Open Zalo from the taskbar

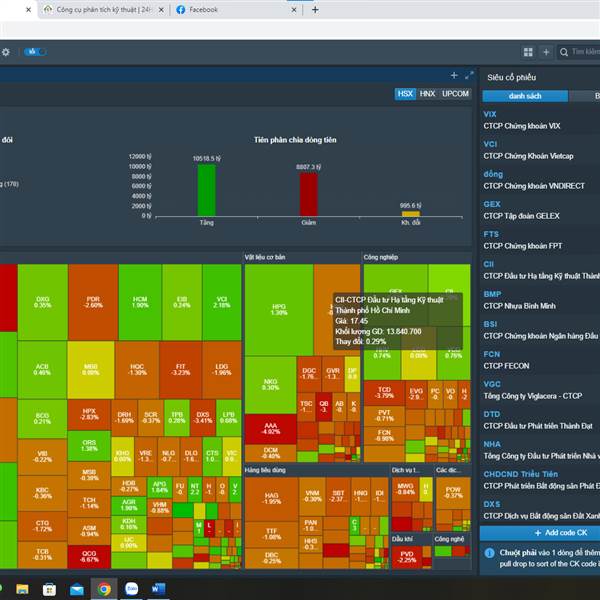131,589
